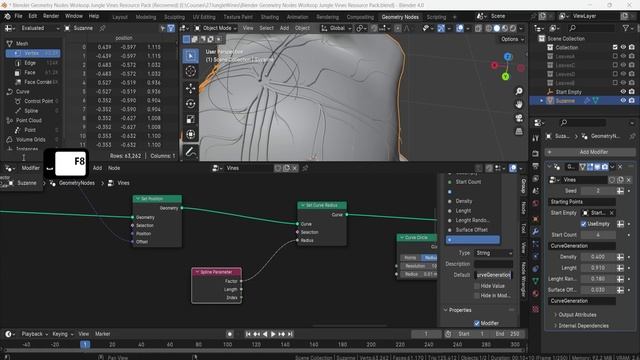Screen dimensions: 640x360
Task: Click the Blender logo menu icon
Action: [x=7, y=16]
